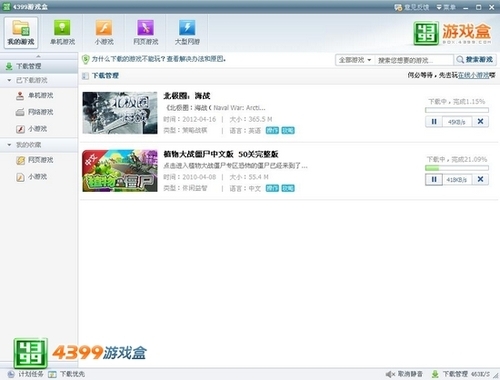Click the 意见反馈 feedback icon
The height and width of the screenshot is (380, 500).
(x=398, y=7)
